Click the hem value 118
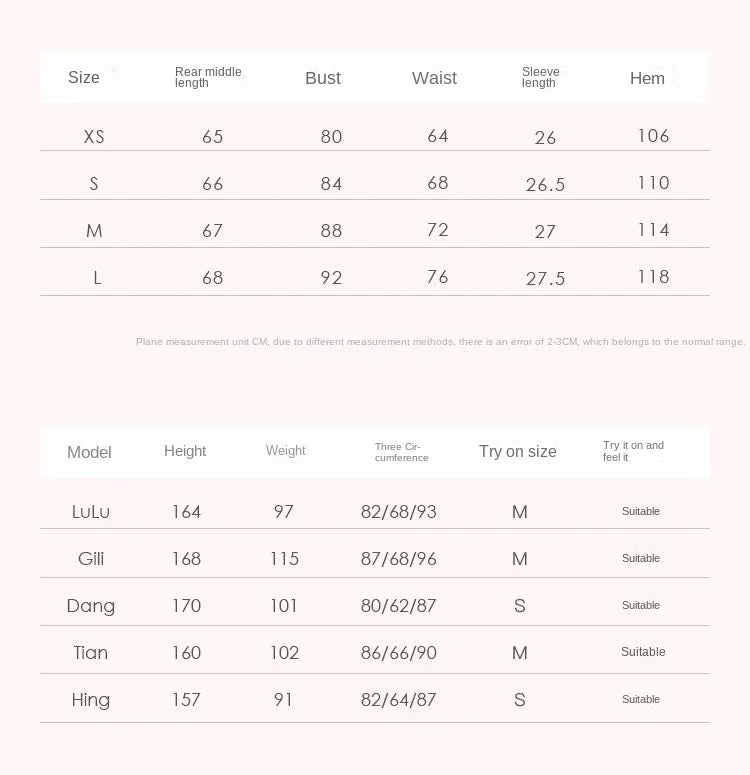Image resolution: width=750 pixels, height=775 pixels. 653,277
